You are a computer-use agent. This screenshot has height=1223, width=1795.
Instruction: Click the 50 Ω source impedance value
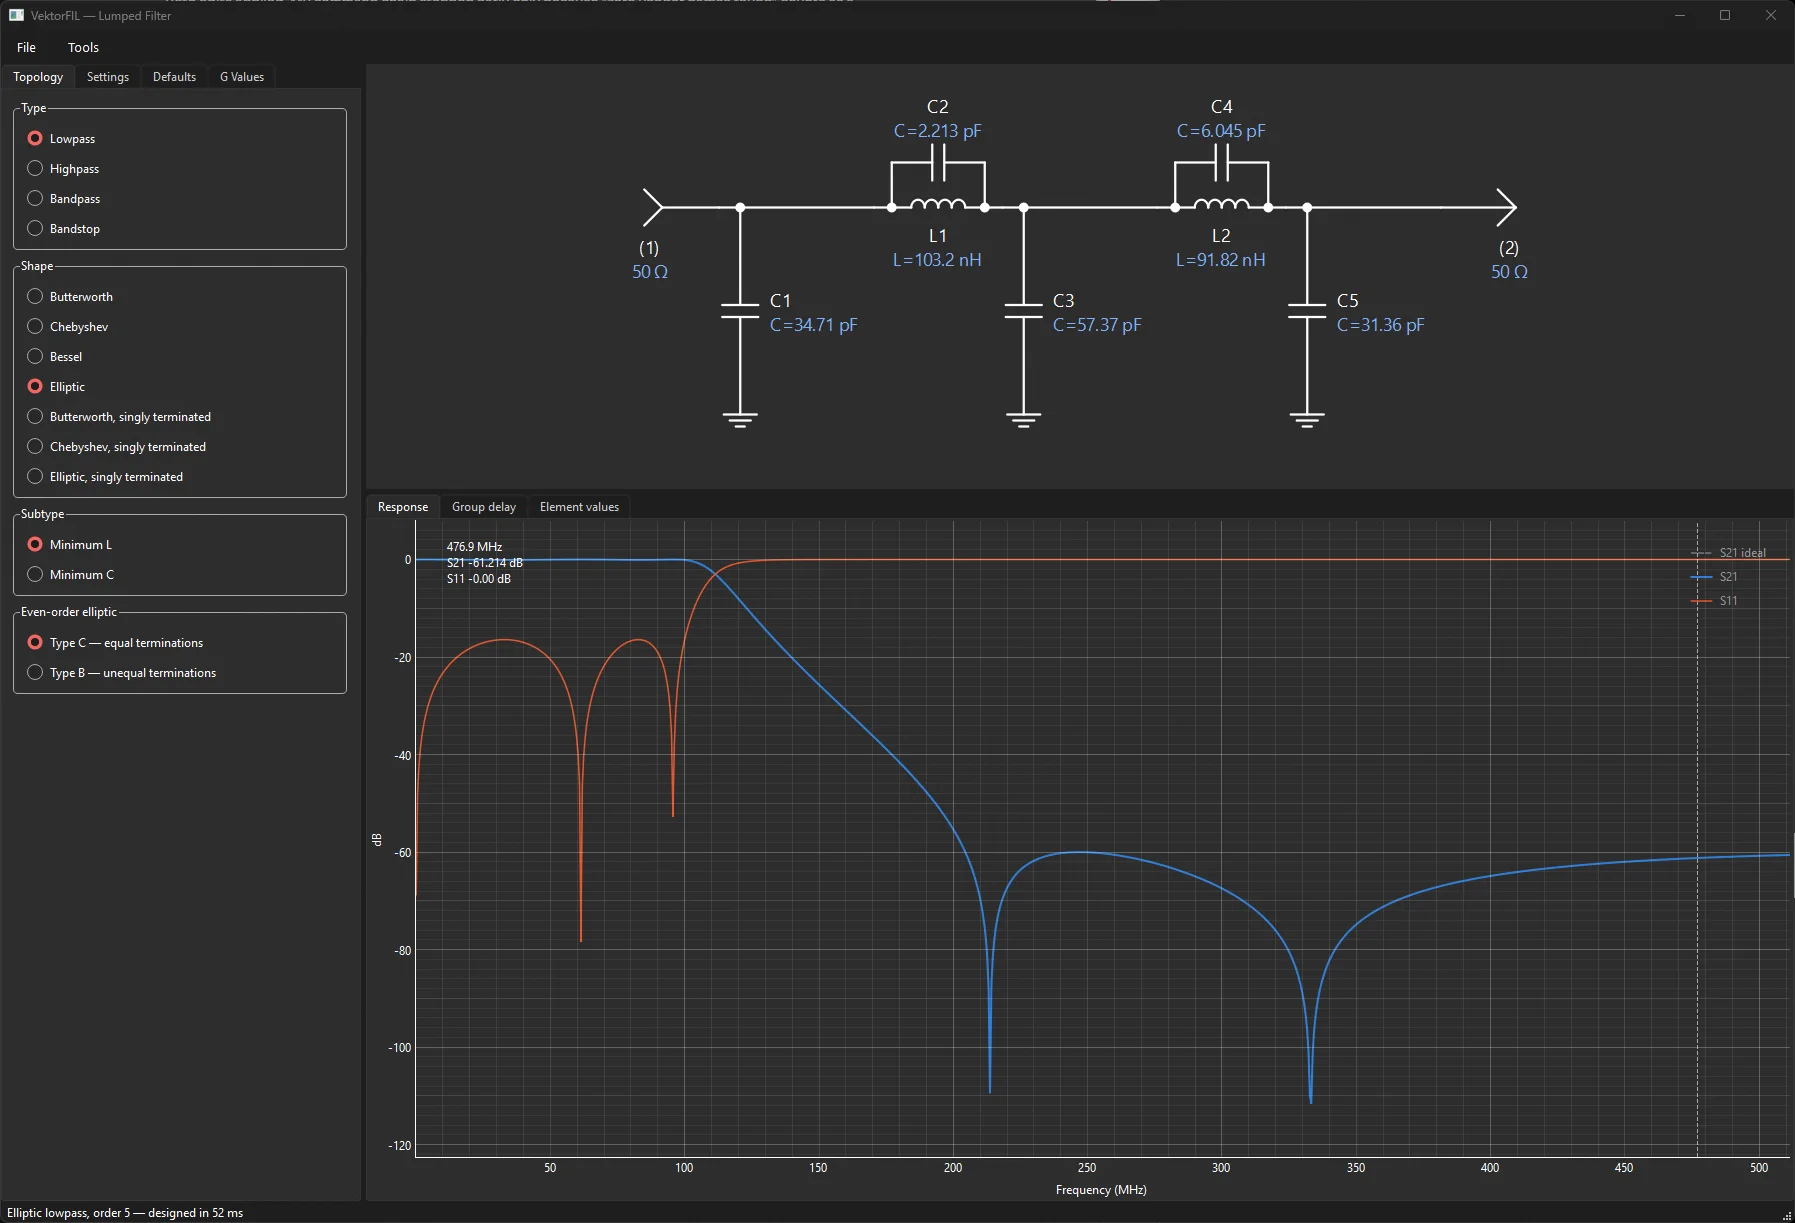click(650, 272)
